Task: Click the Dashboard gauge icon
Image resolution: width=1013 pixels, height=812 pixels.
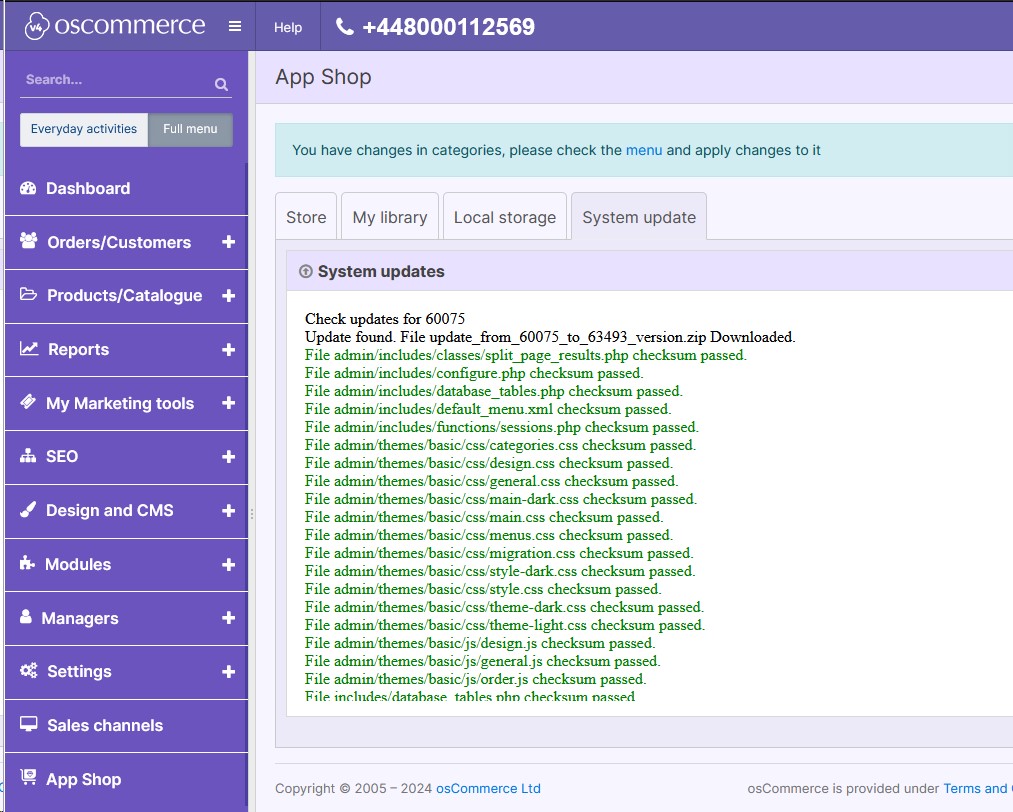Action: click(x=28, y=188)
